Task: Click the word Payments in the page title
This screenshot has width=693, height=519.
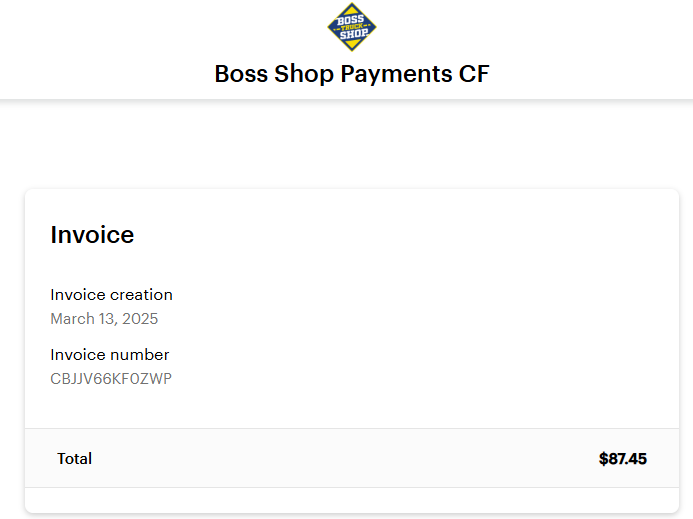Action: click(396, 74)
